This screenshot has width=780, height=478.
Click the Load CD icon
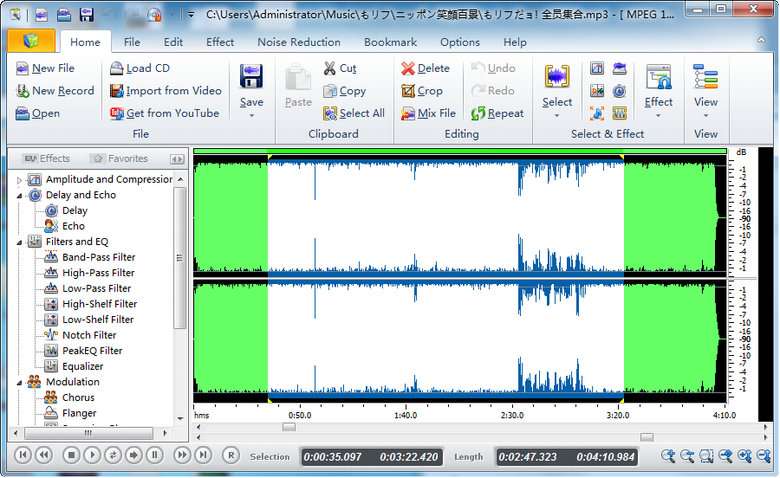(115, 69)
